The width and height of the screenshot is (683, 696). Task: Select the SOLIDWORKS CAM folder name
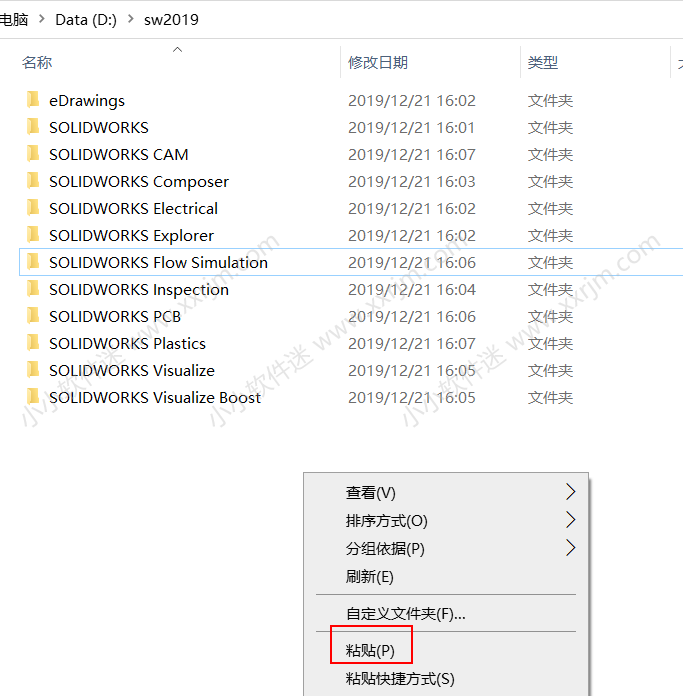tap(118, 154)
